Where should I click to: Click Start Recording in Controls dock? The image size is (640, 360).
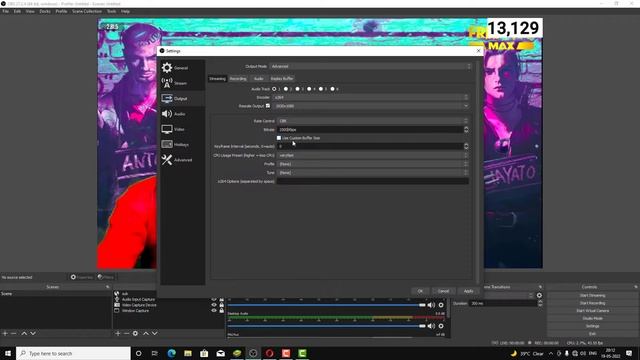coord(592,303)
